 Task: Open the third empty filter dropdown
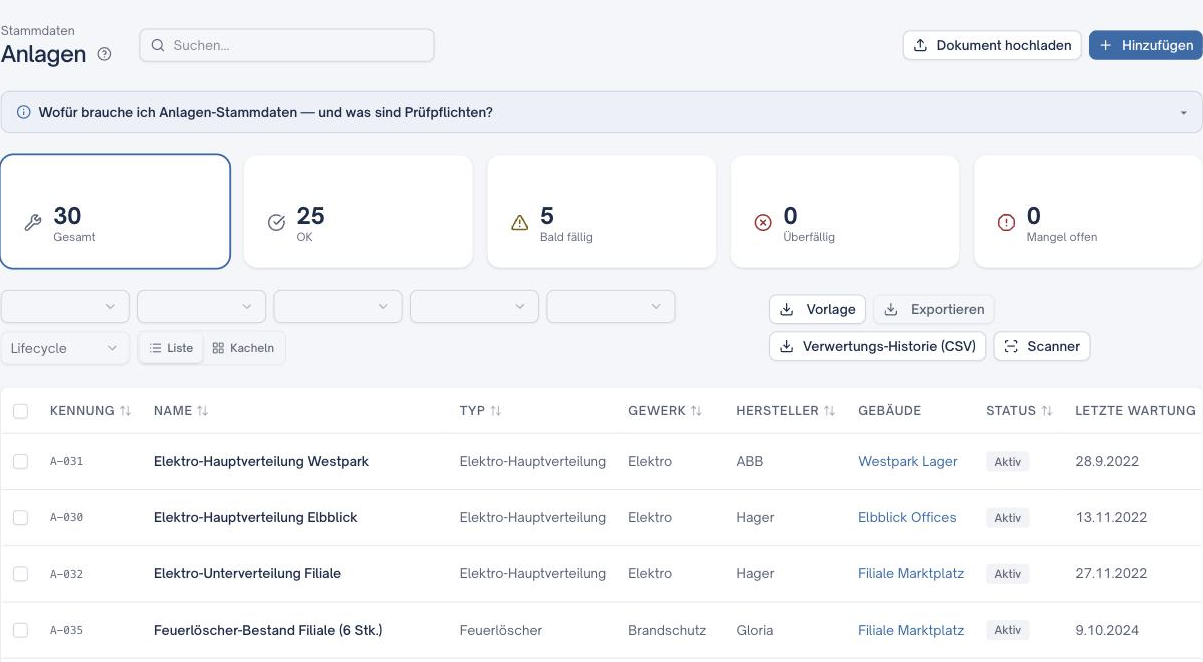tap(338, 306)
